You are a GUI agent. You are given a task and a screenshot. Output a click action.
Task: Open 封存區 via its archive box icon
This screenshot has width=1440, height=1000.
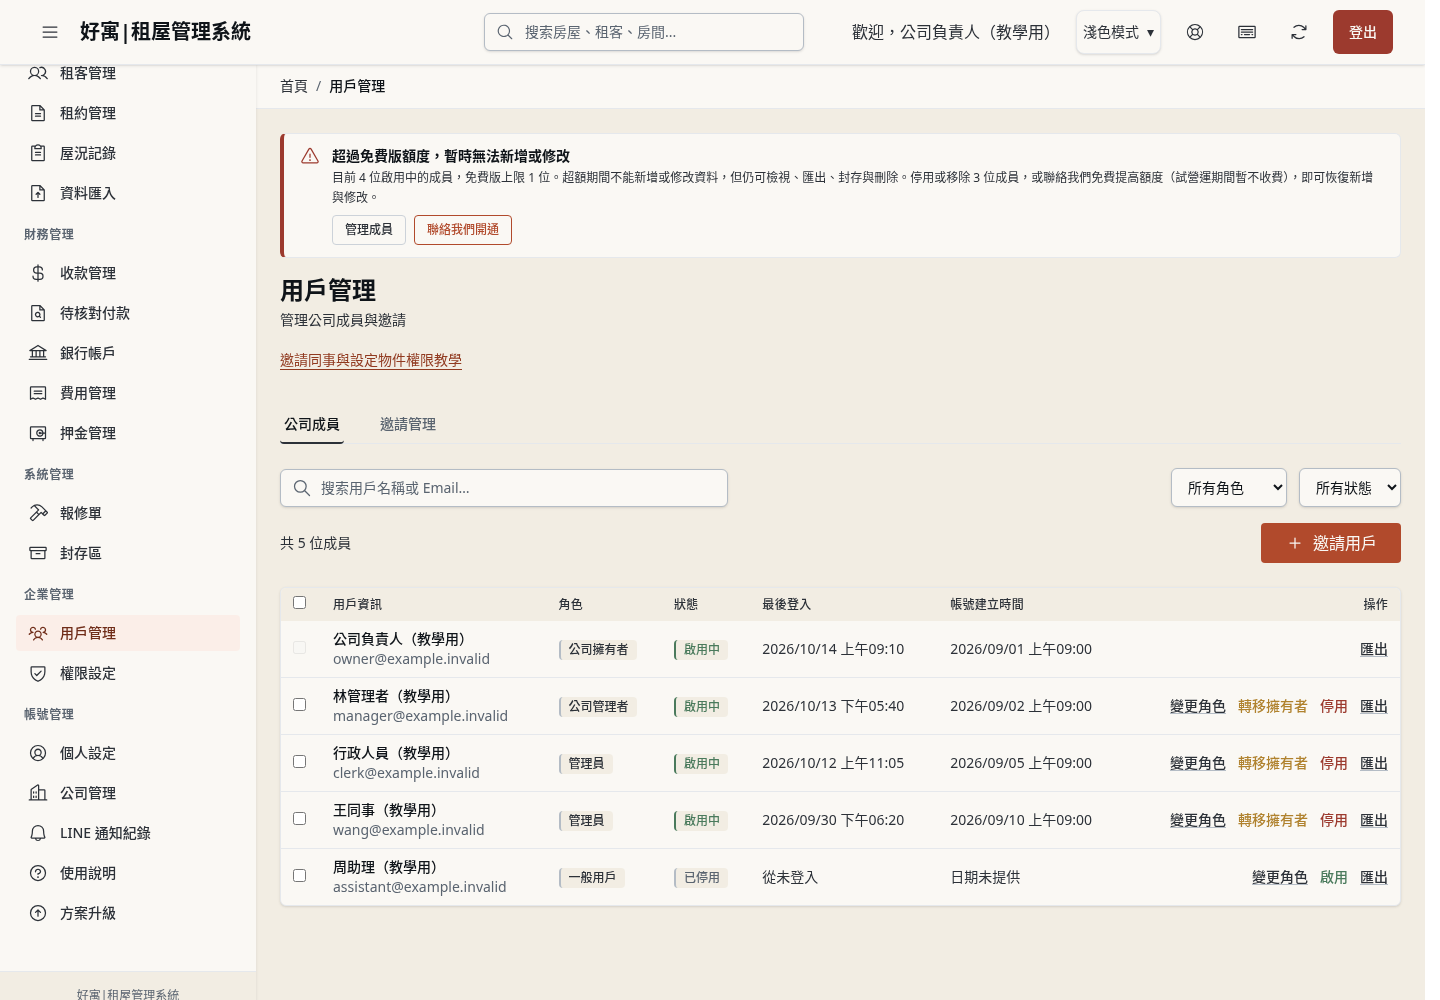pyautogui.click(x=38, y=553)
